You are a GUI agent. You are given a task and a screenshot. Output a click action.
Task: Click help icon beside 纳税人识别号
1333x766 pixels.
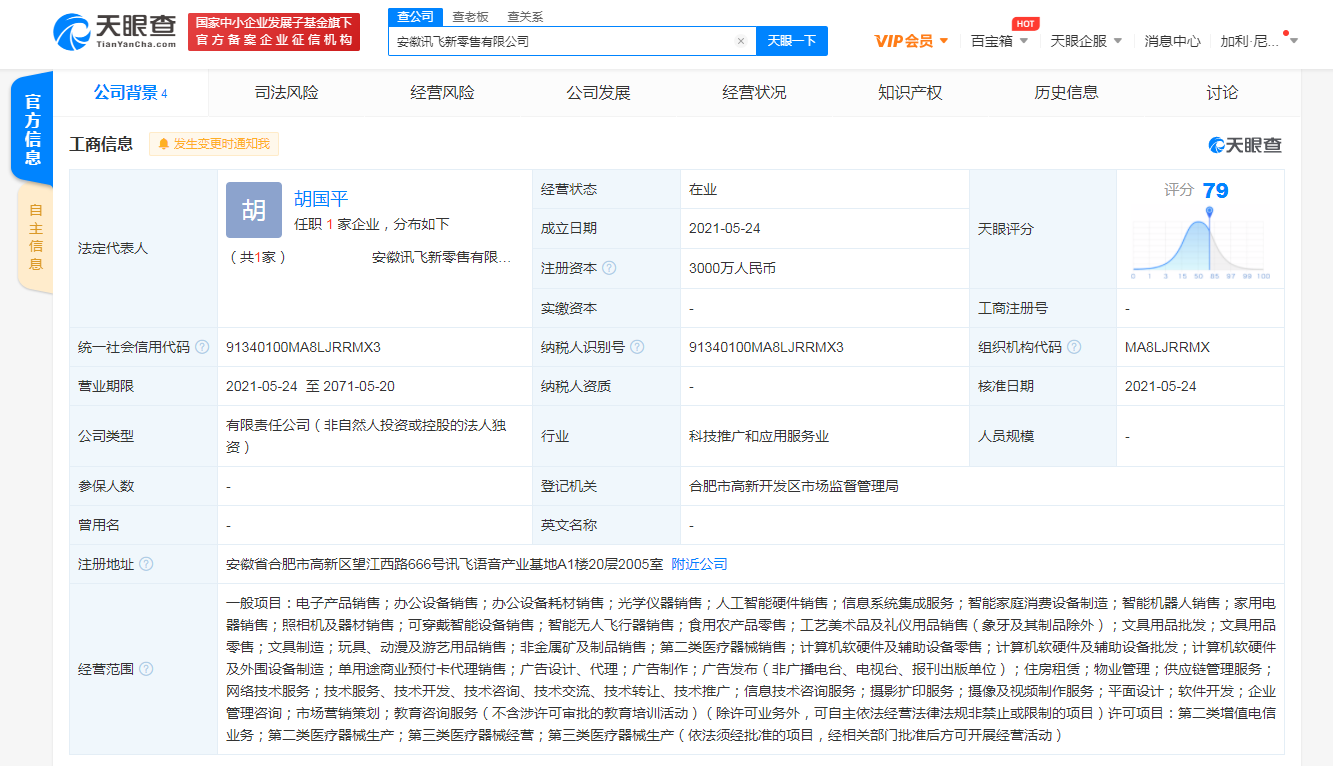[637, 347]
